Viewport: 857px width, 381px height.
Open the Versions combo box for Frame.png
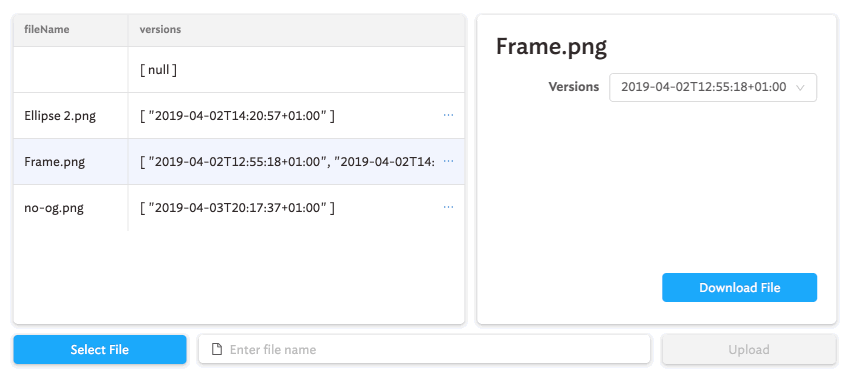(713, 87)
